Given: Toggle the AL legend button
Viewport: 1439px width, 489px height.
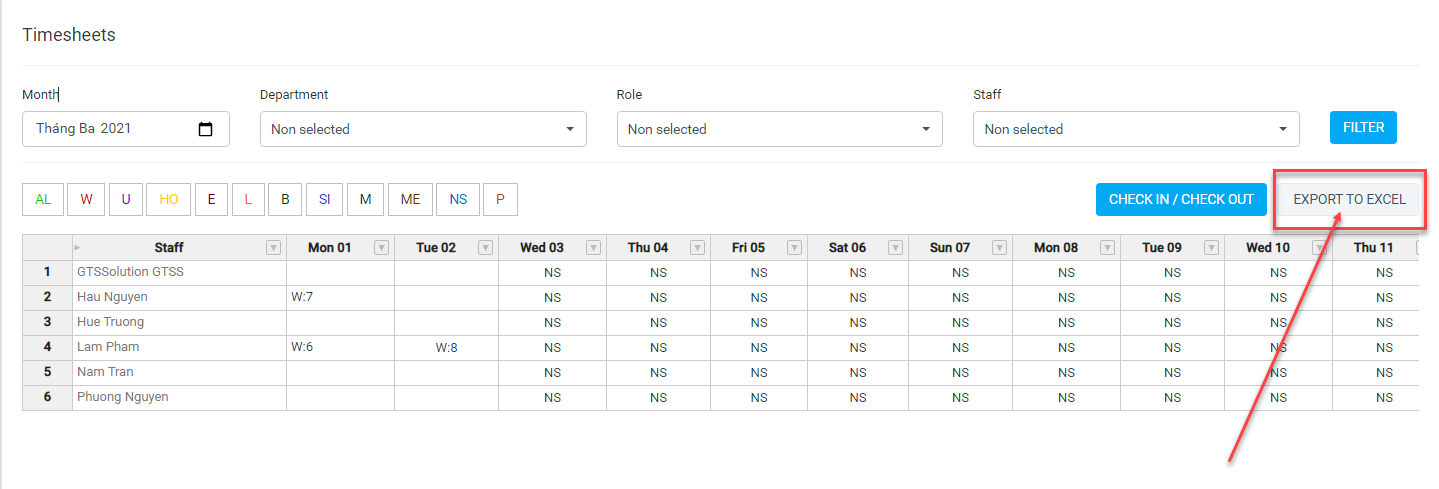Looking at the screenshot, I should coord(43,199).
